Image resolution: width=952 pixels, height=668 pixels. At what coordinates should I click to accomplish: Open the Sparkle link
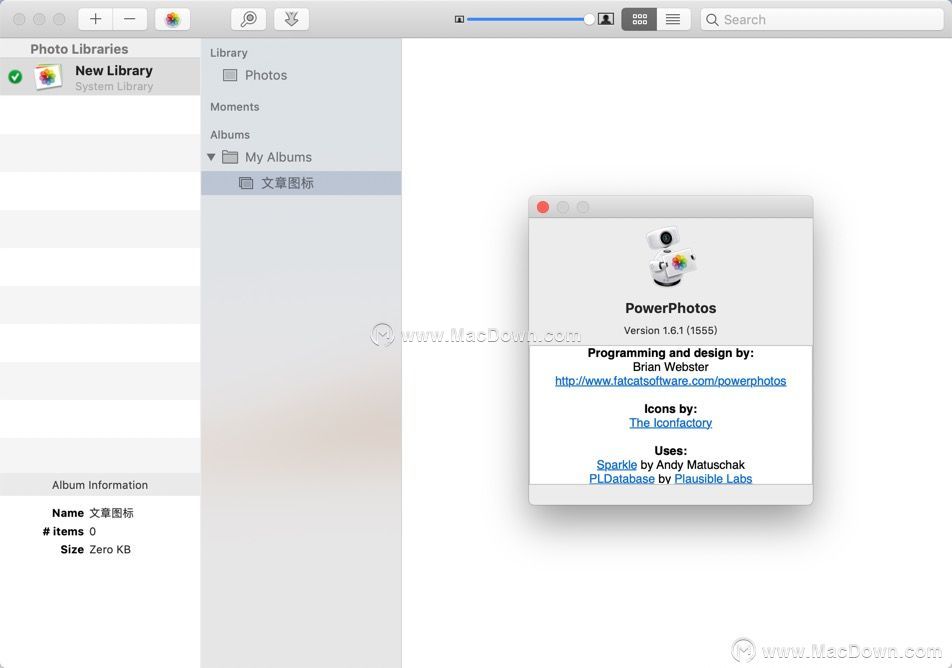coord(616,465)
